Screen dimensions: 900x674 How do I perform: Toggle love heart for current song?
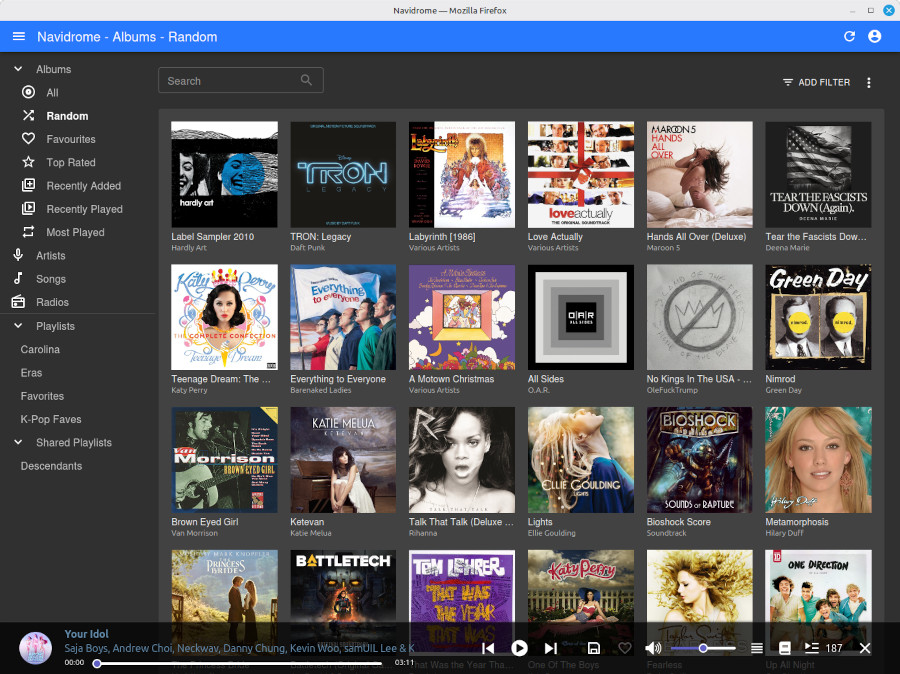[x=625, y=648]
